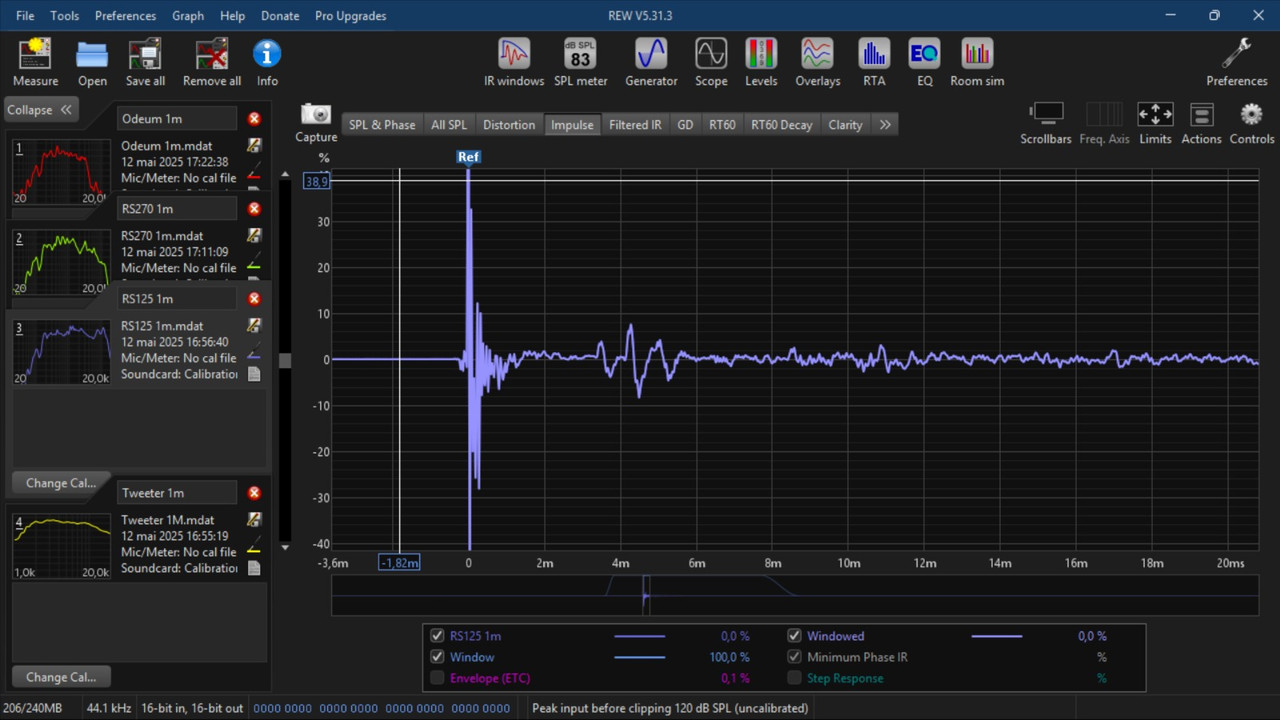Switch to the SPL & Phase tab
1280x720 pixels.
click(382, 125)
